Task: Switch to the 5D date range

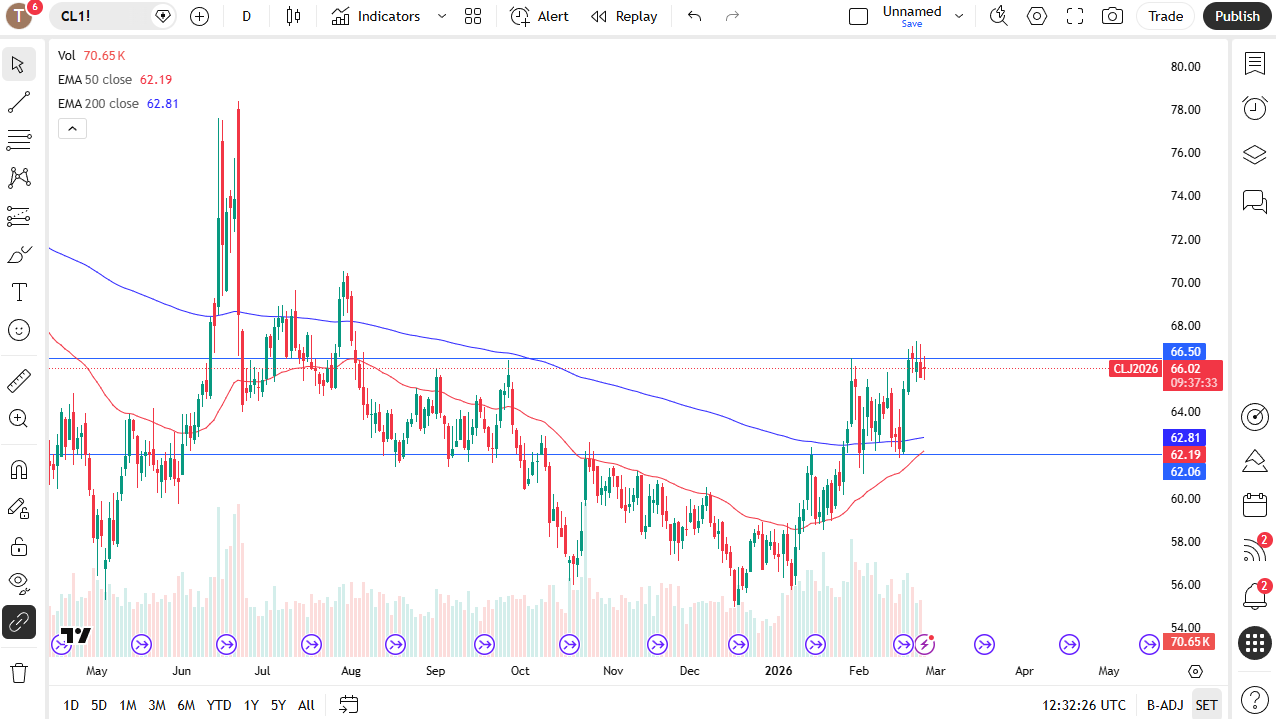Action: pyautogui.click(x=99, y=705)
